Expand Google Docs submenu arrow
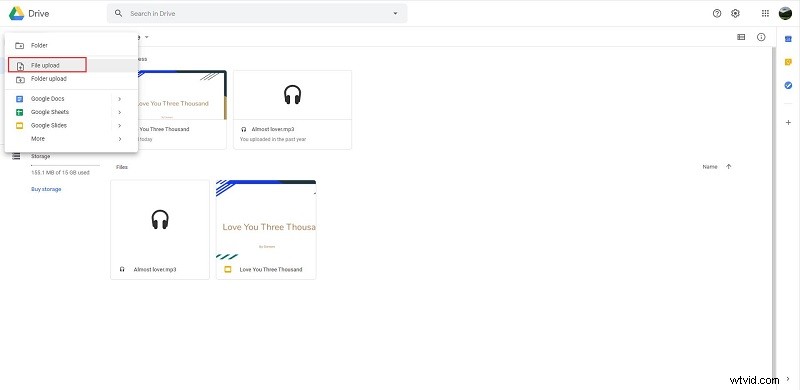Screen dimensions: 800x390 [x=119, y=99]
